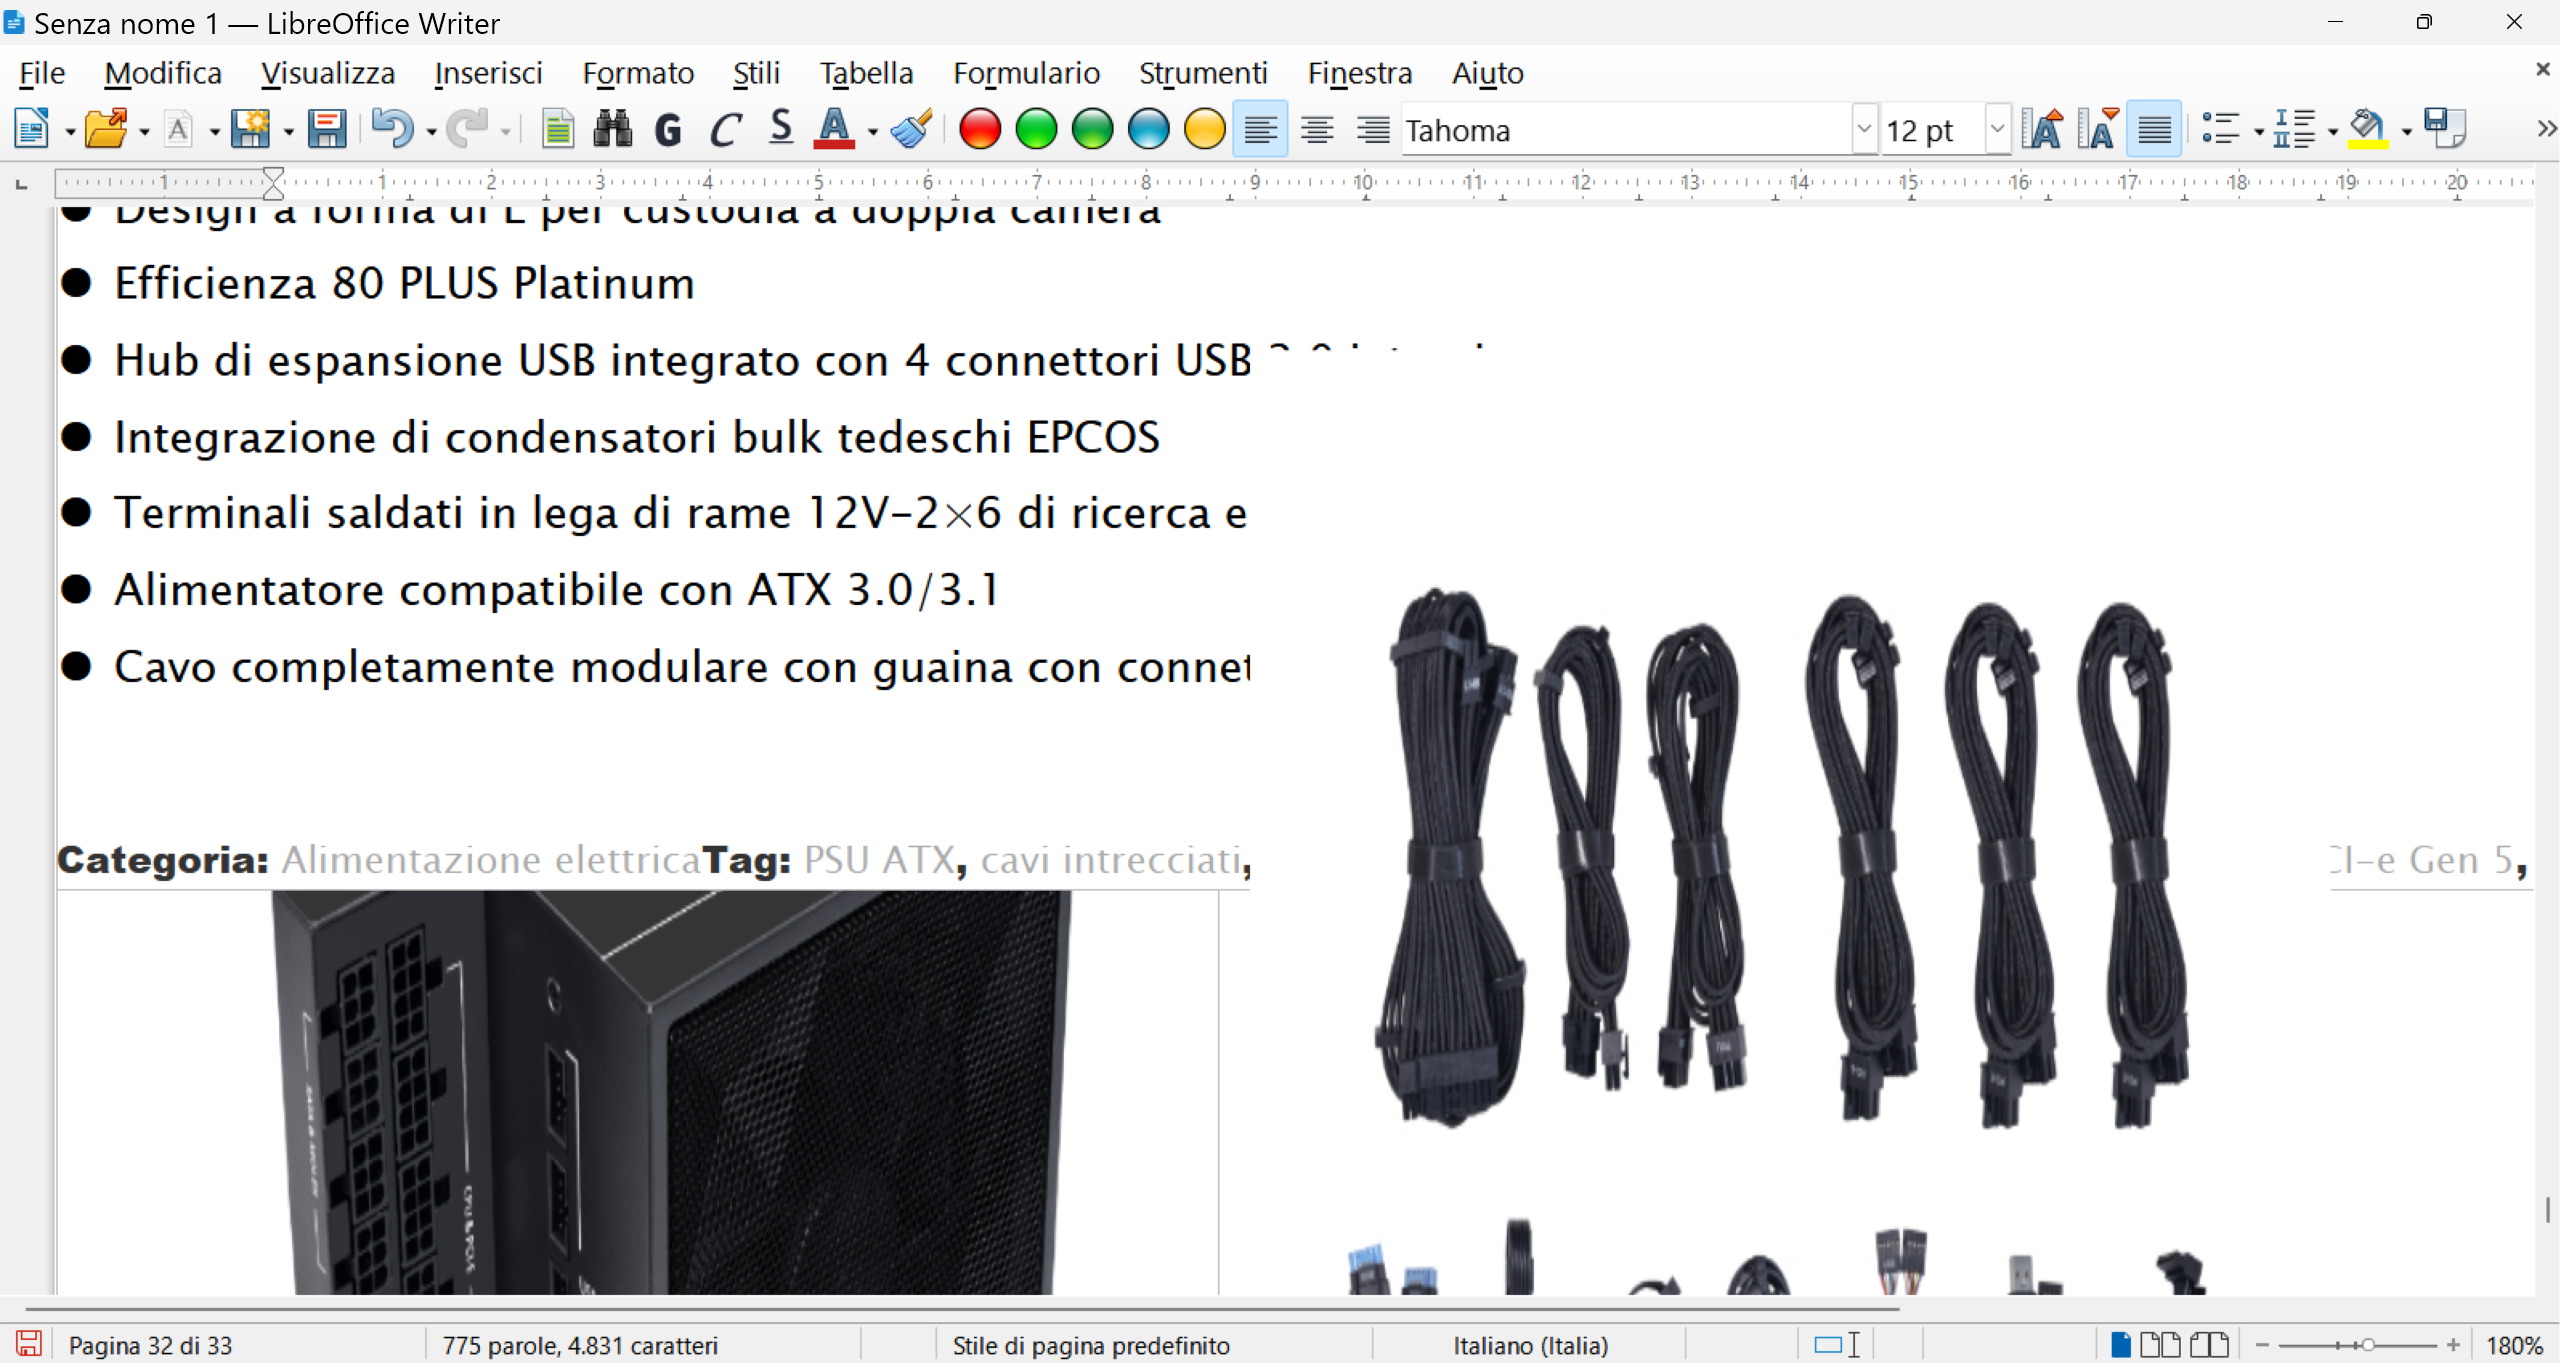Expand the 12 pt font size dropdown
This screenshot has height=1363, width=2560.
point(1997,129)
